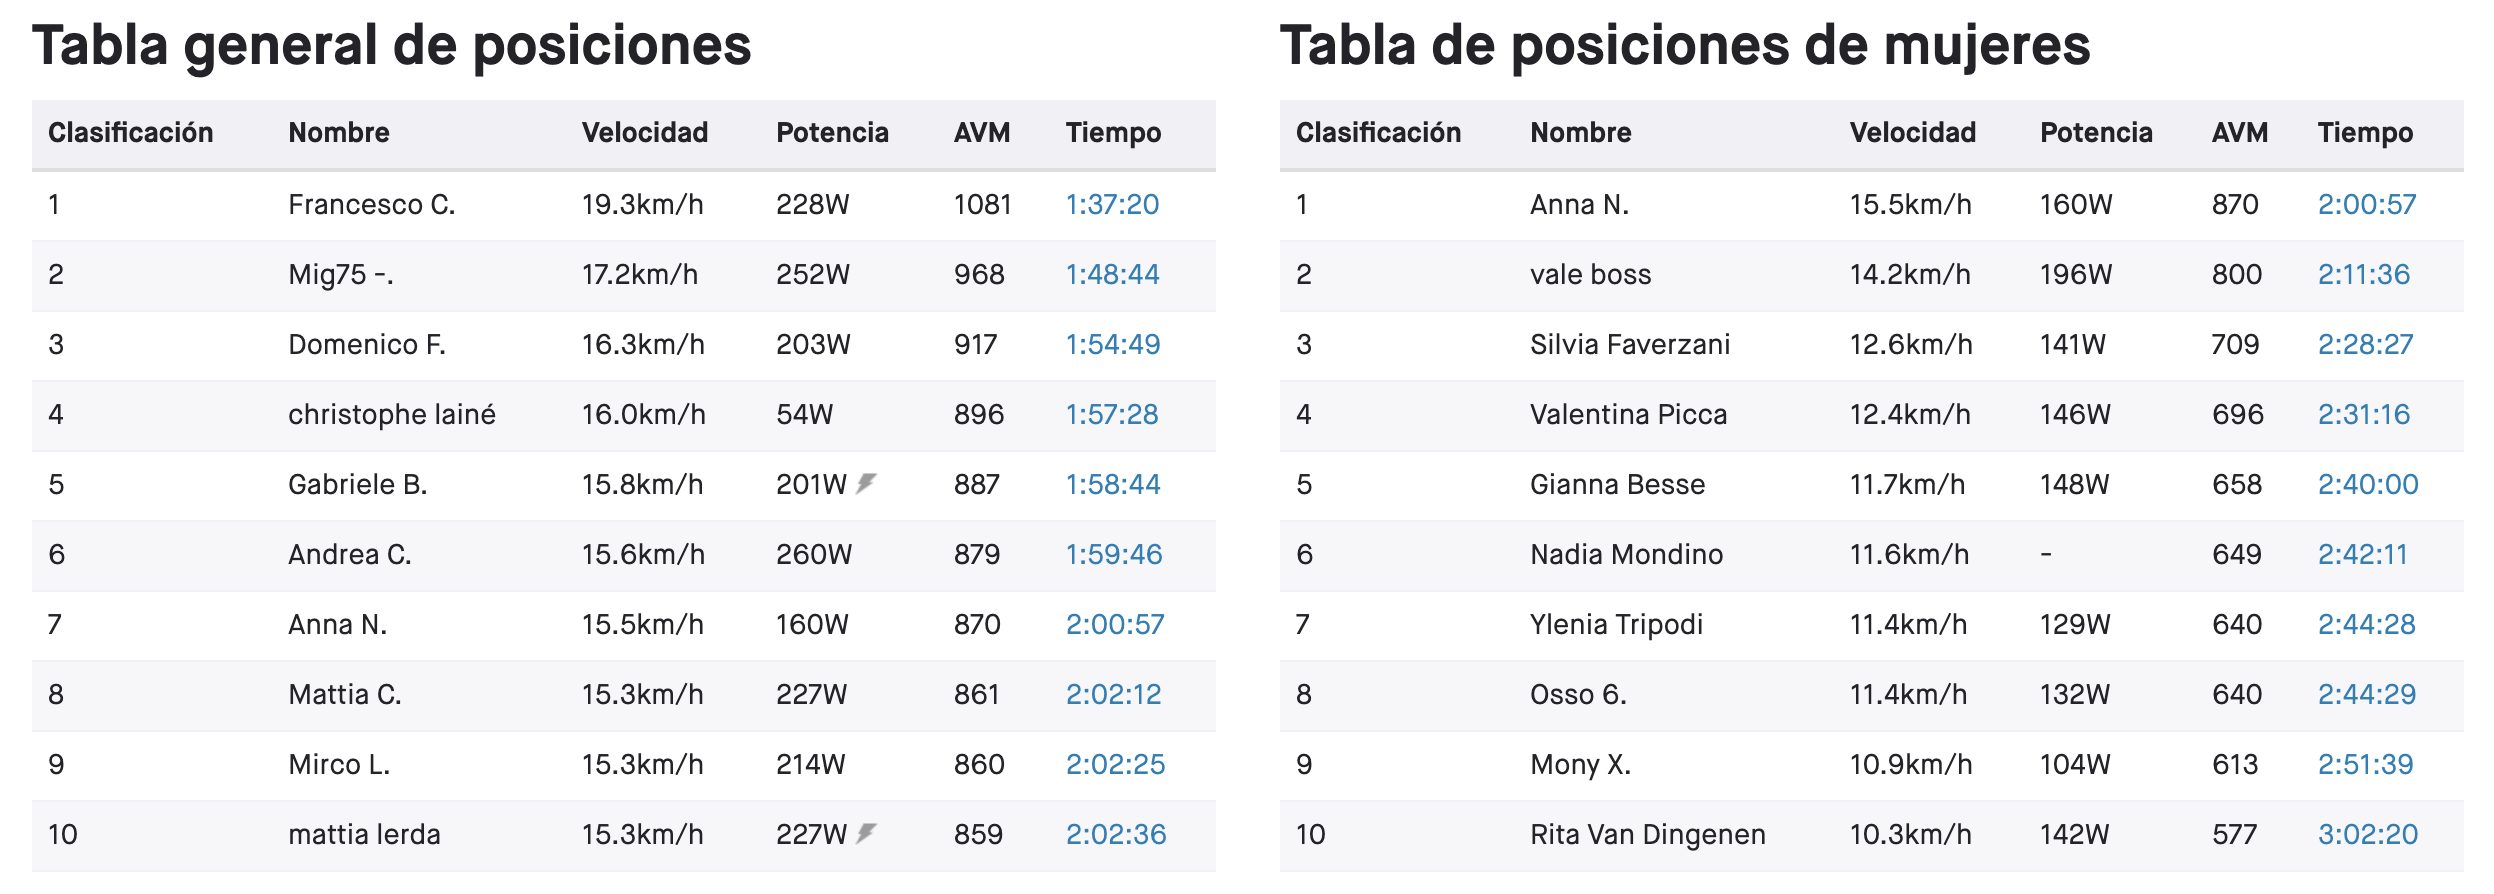Image resolution: width=2494 pixels, height=894 pixels.
Task: Open Andrea C.'s time 1:59:46
Action: pyautogui.click(x=1114, y=555)
